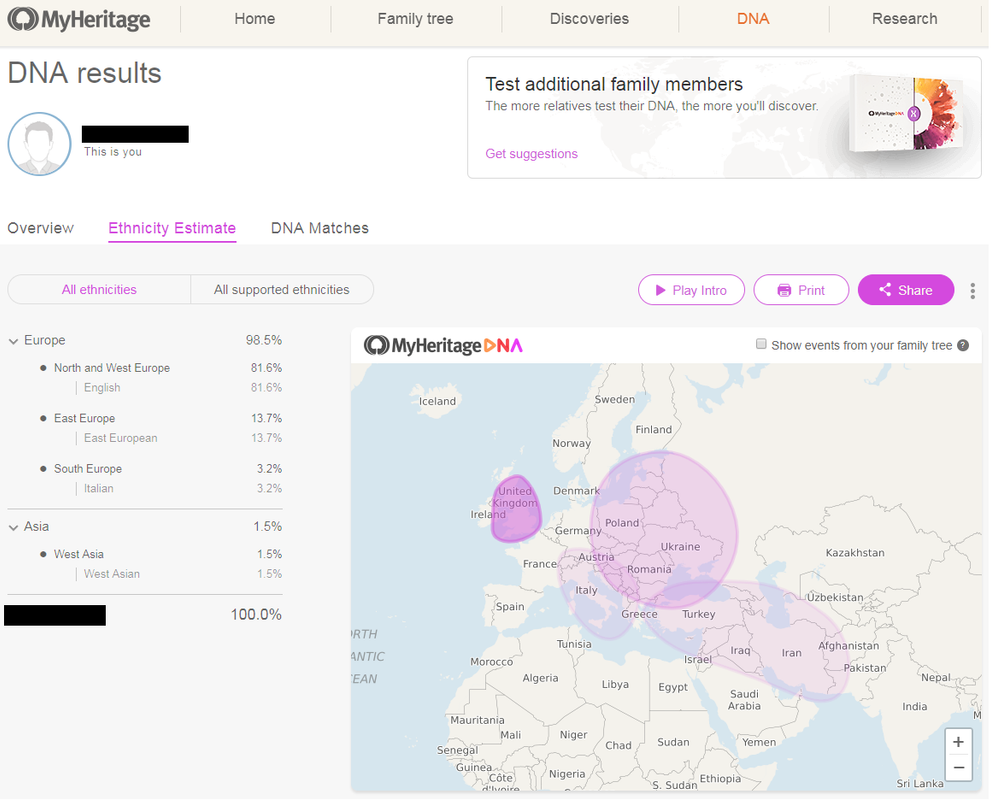Screen dimensions: 991x800
Task: Click the MyHeritage DNA logo on map
Action: [443, 346]
